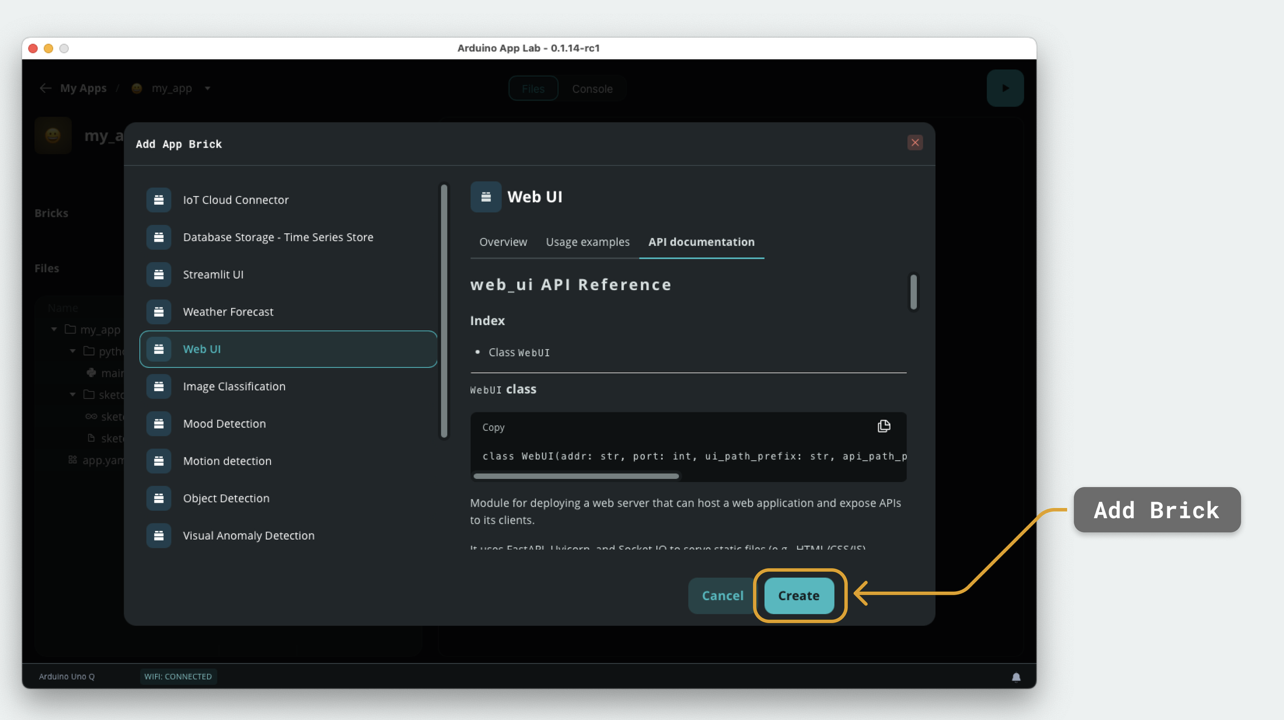The height and width of the screenshot is (720, 1284).
Task: Click the back arrow beside My Apps
Action: point(45,88)
